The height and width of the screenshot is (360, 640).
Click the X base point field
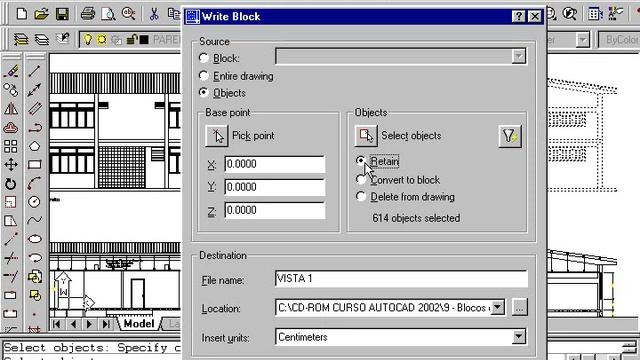point(275,164)
